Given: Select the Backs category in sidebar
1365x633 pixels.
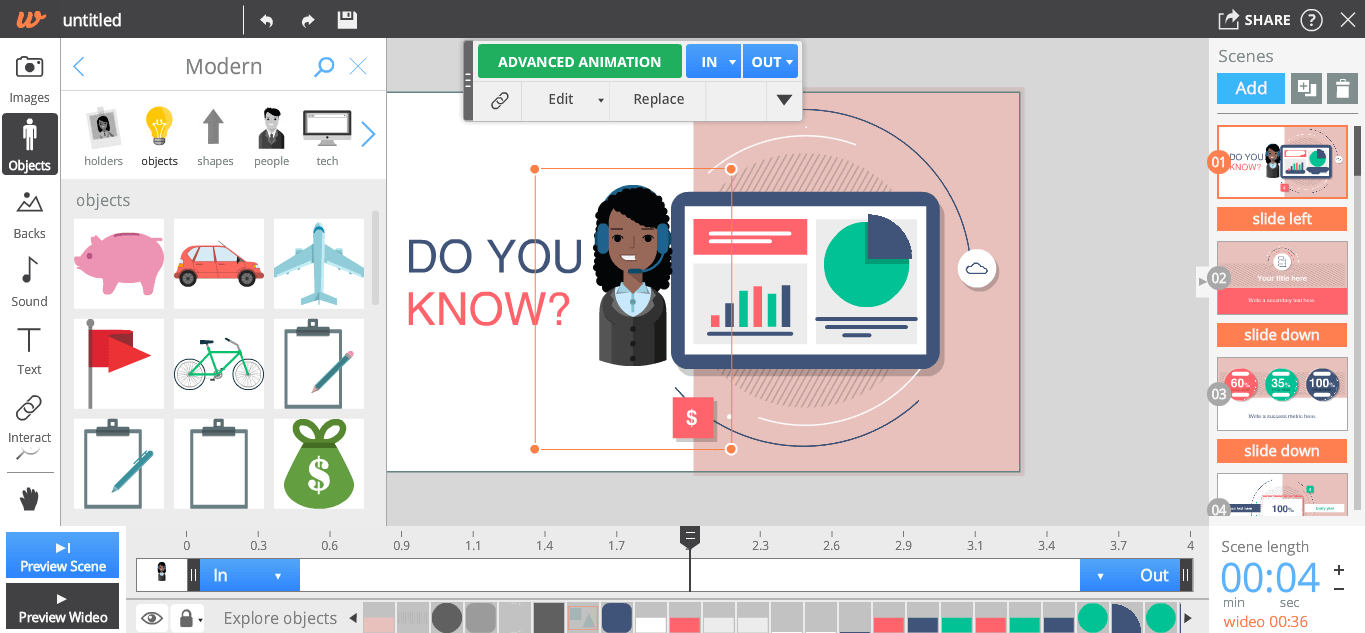Looking at the screenshot, I should [x=29, y=213].
